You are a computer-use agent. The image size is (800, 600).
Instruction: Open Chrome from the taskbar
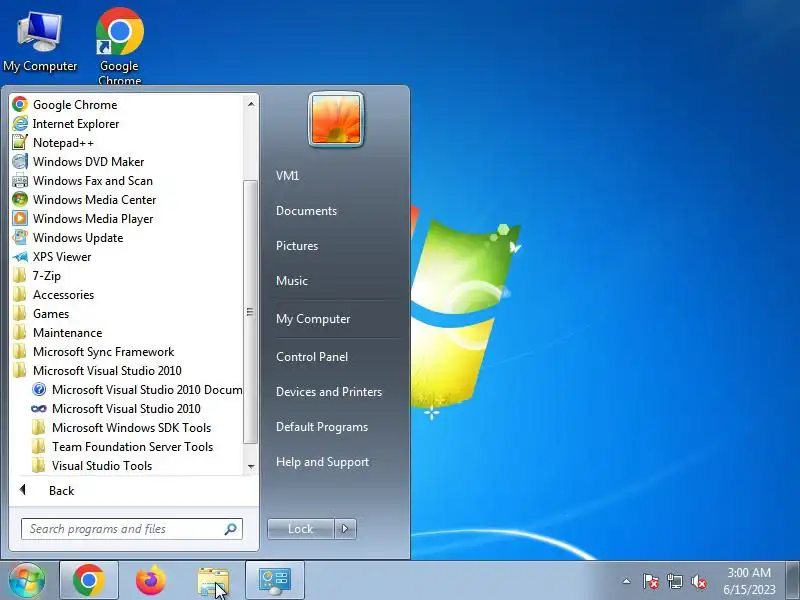[89, 580]
